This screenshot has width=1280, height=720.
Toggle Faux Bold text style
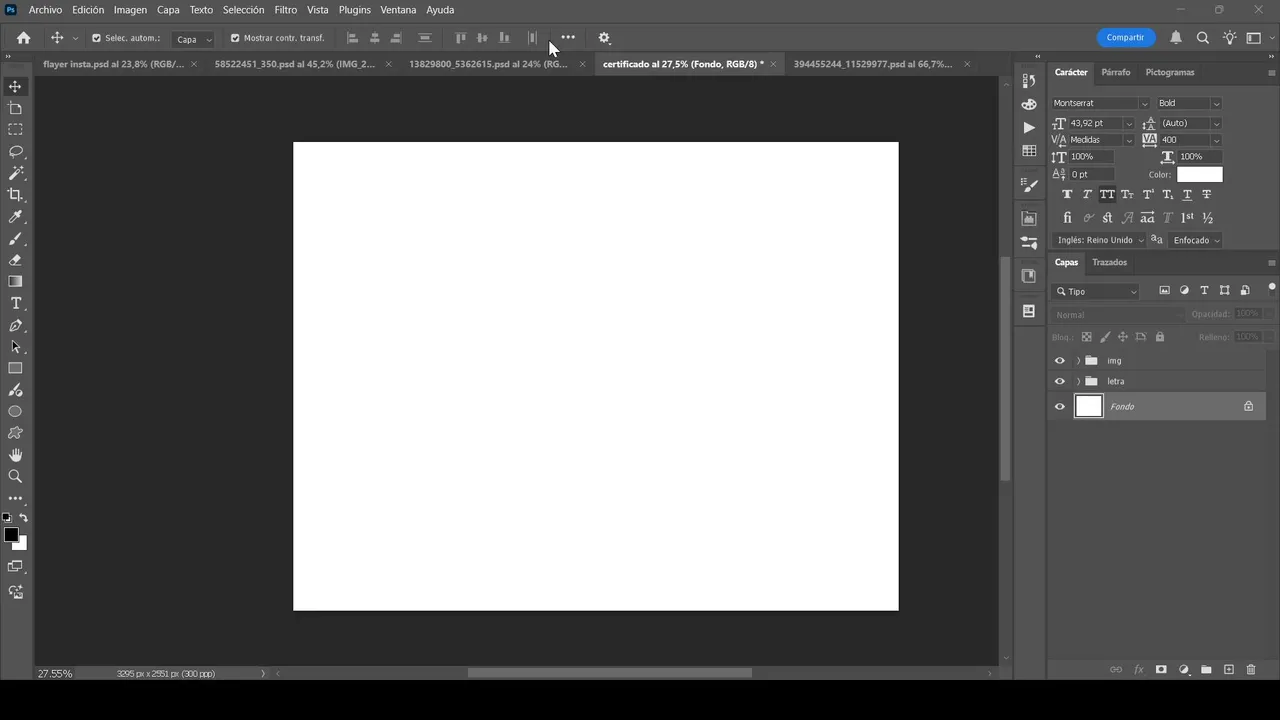click(x=1067, y=195)
